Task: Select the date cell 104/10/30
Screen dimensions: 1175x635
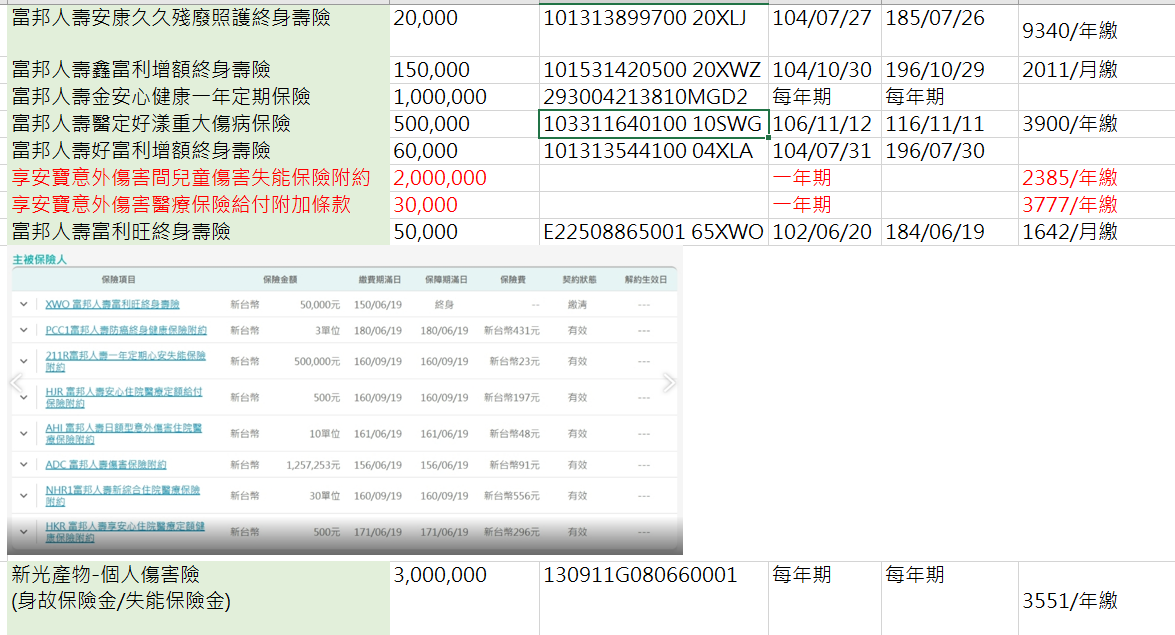Action: pyautogui.click(x=825, y=70)
